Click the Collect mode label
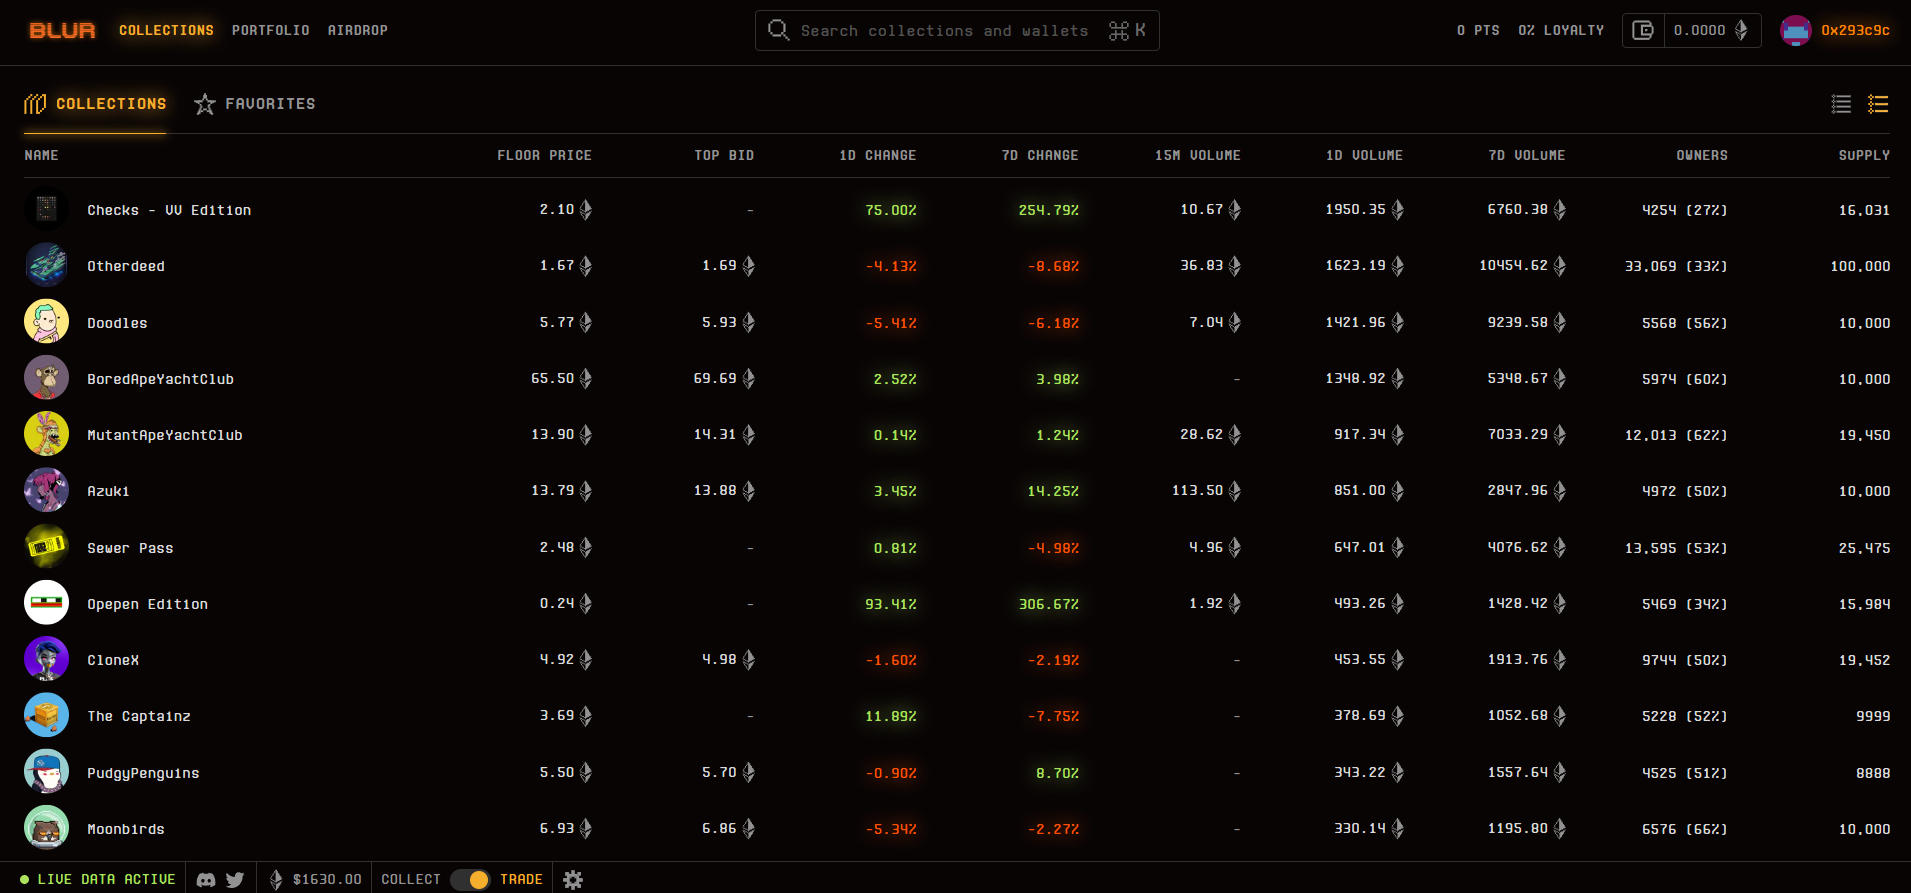The image size is (1911, 893). (411, 879)
